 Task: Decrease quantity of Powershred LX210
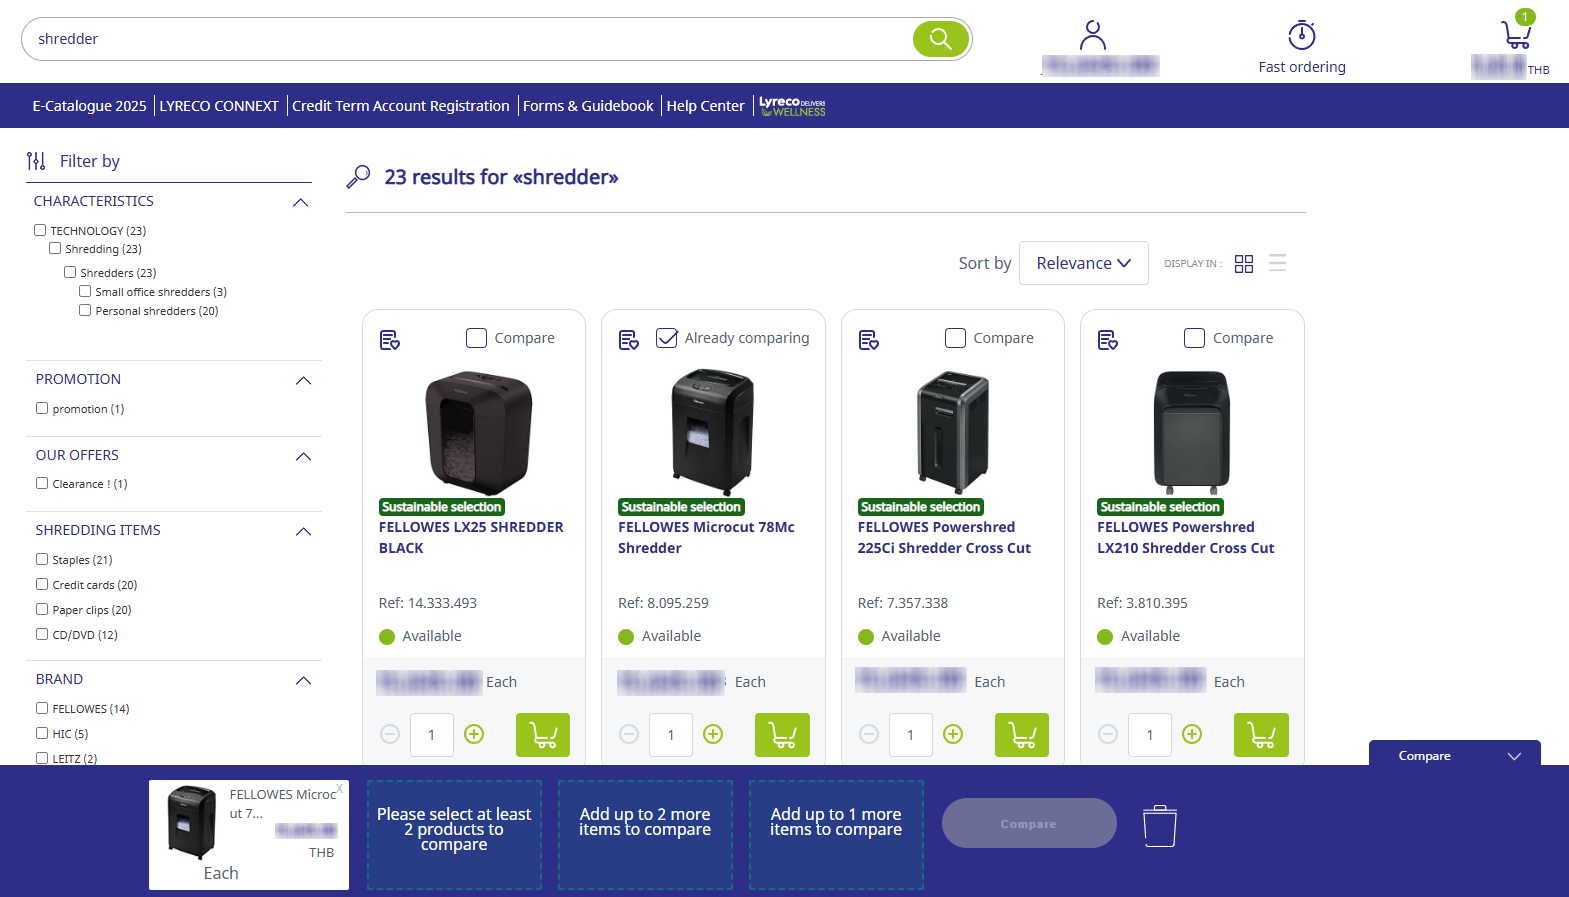coord(1108,734)
